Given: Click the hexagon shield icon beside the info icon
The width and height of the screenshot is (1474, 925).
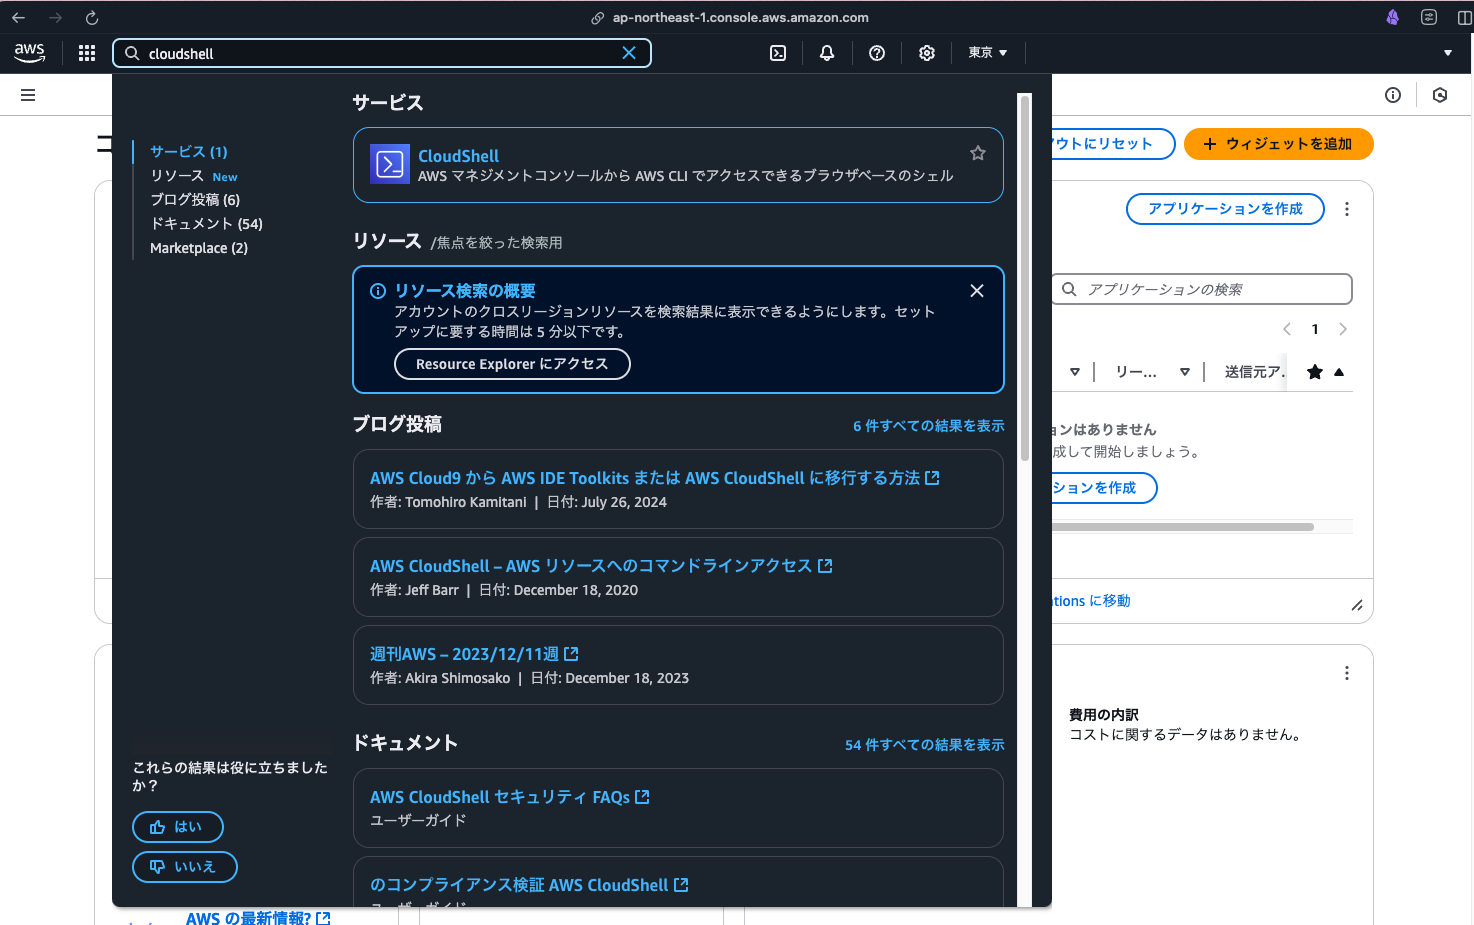Looking at the screenshot, I should [x=1440, y=95].
